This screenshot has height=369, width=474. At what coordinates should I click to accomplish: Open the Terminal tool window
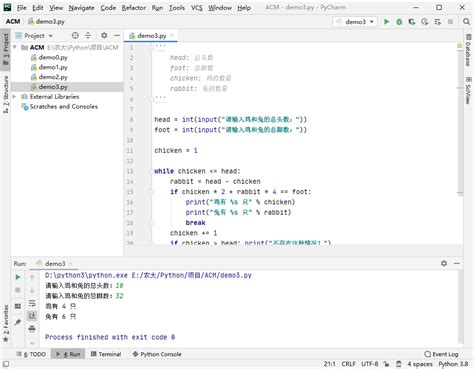click(106, 354)
